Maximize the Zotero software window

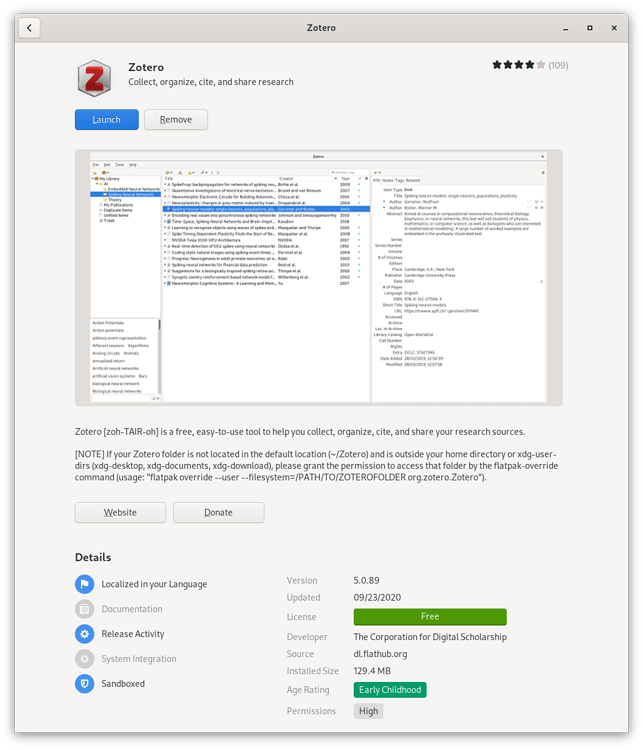pyautogui.click(x=590, y=28)
